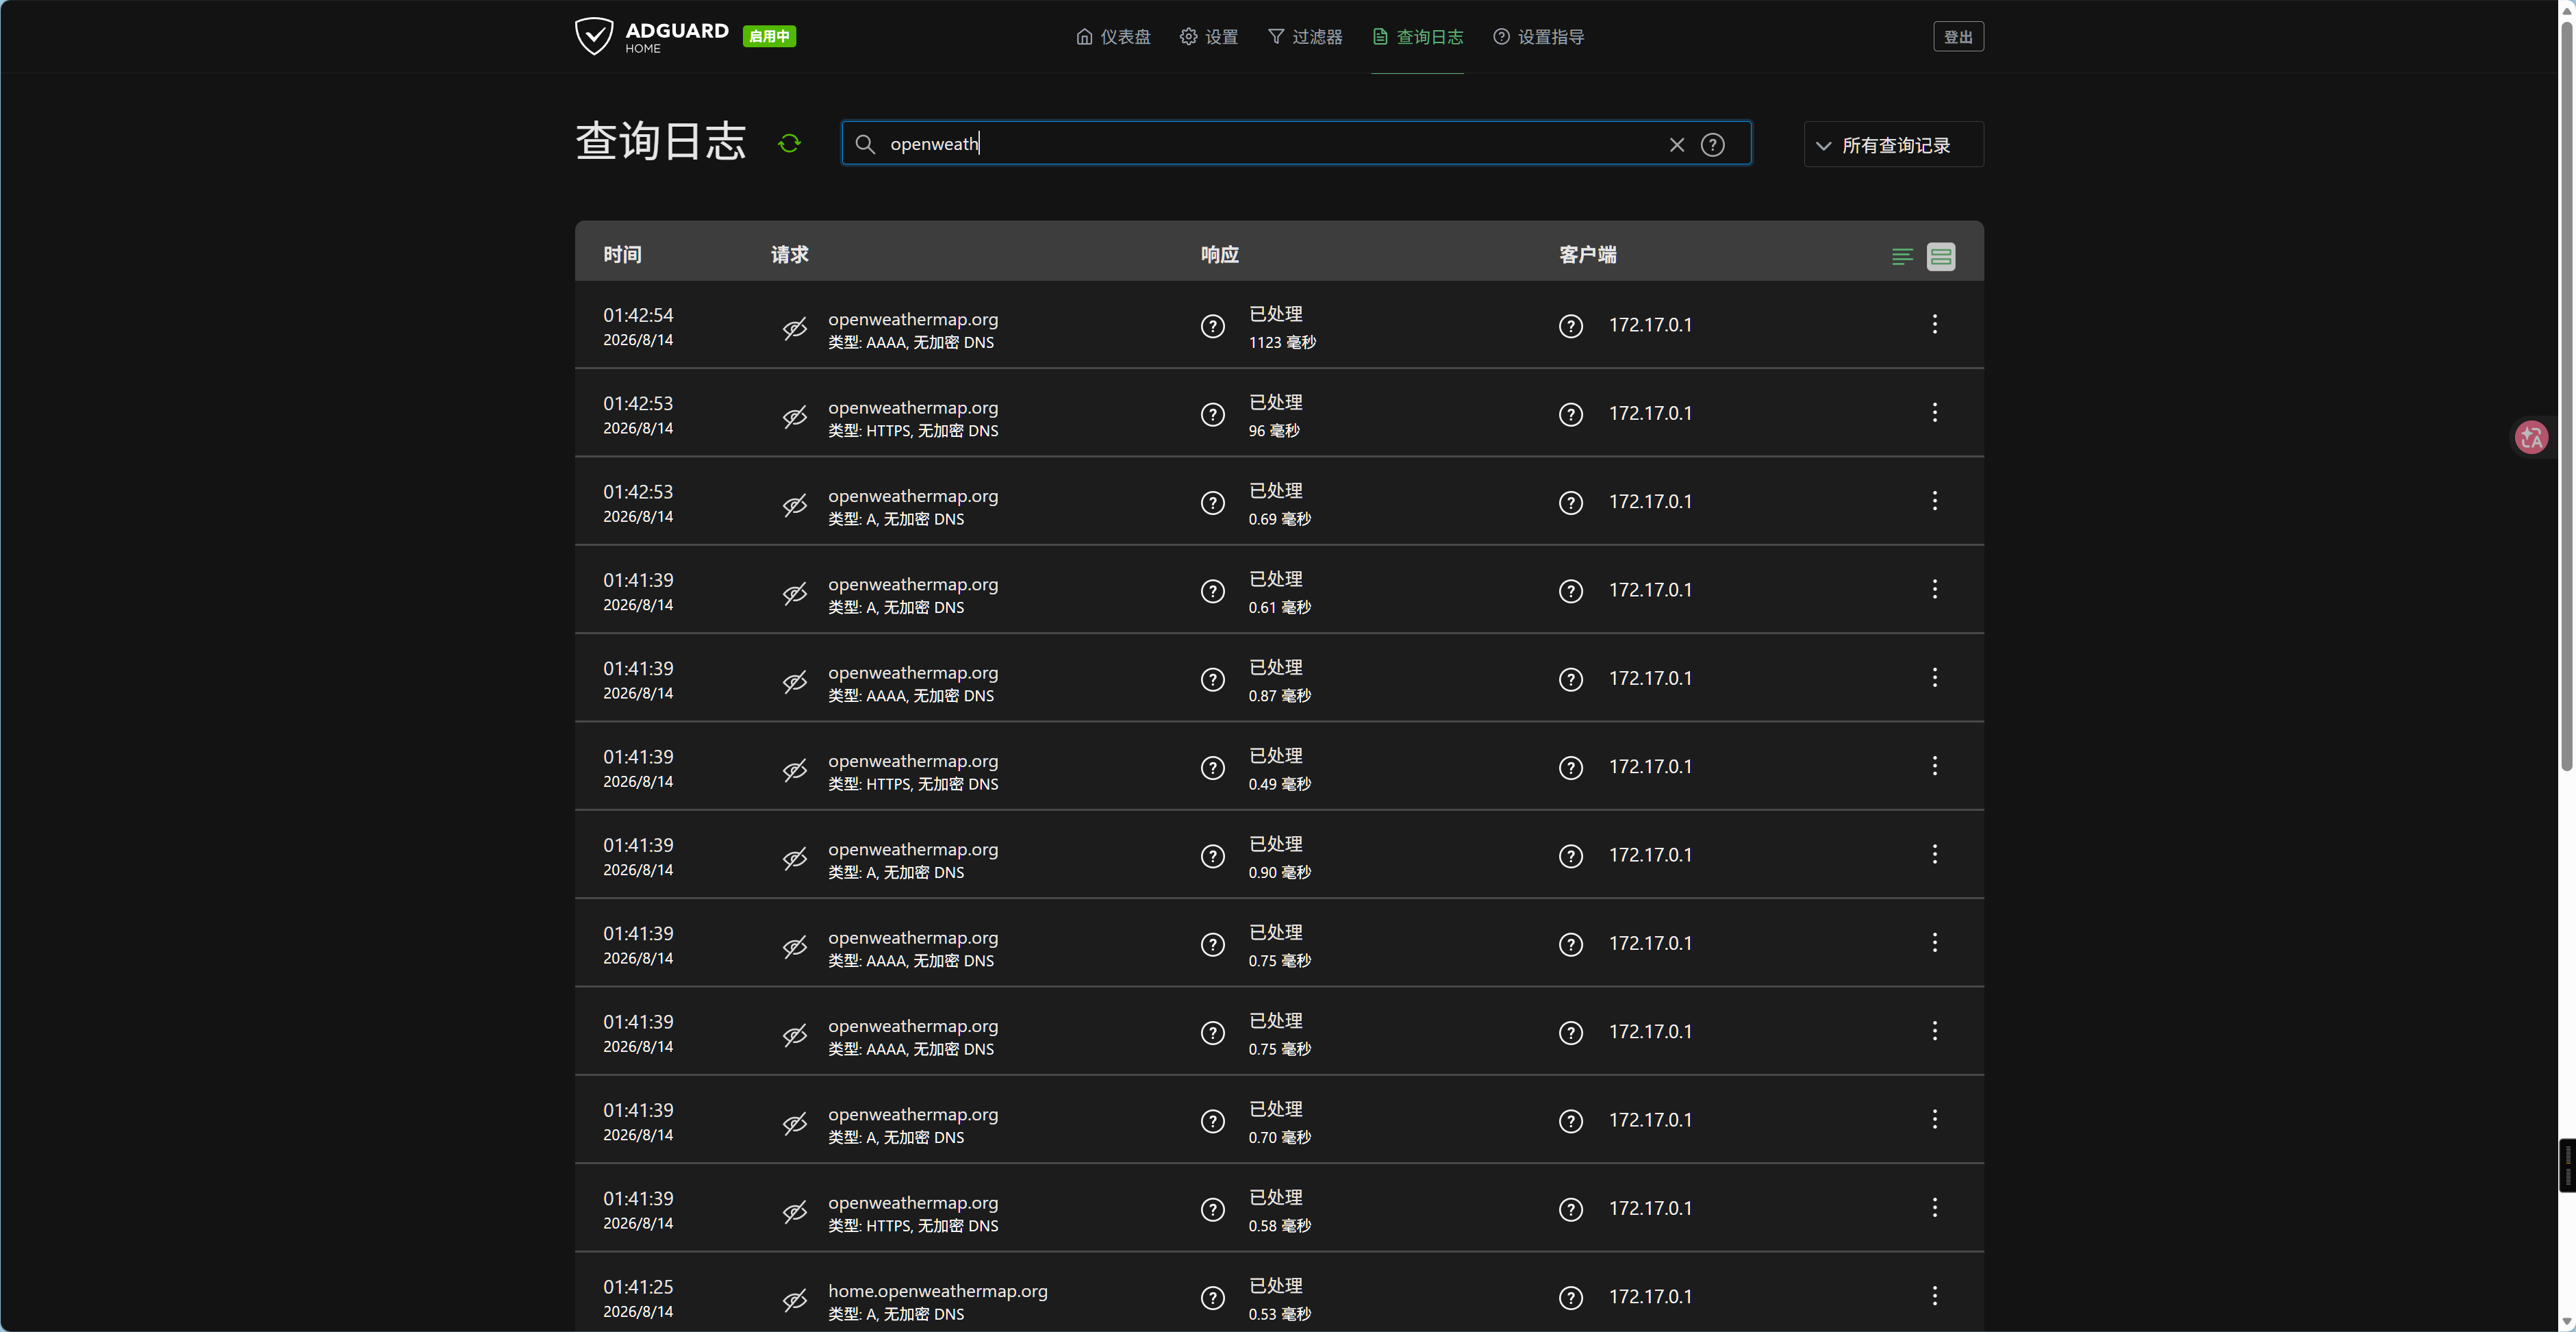Toggle the eye icon on the 0.69 毫秒 row
The image size is (2576, 1332).
click(x=795, y=506)
